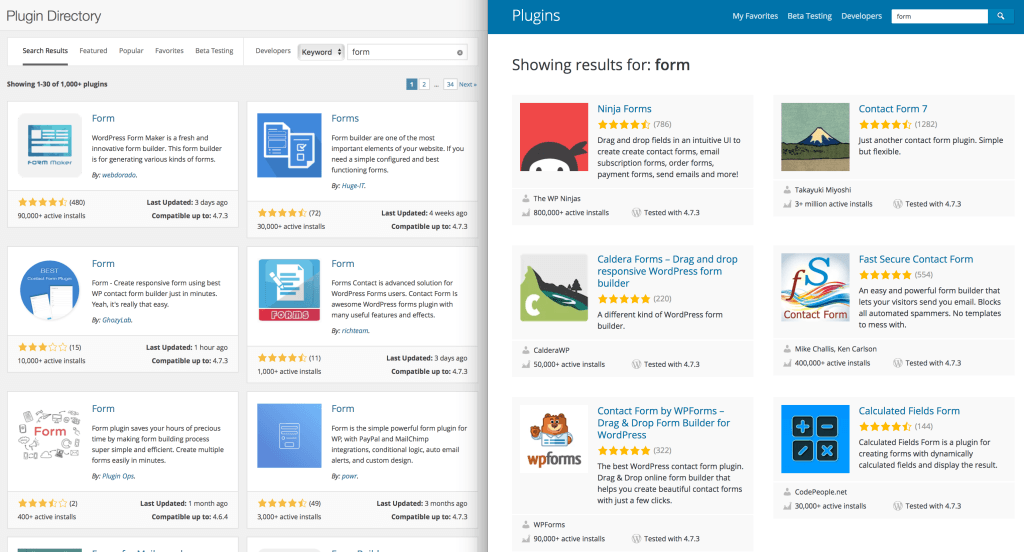Go to results page 2
Screen dimensions: 1024x552
[424, 84]
